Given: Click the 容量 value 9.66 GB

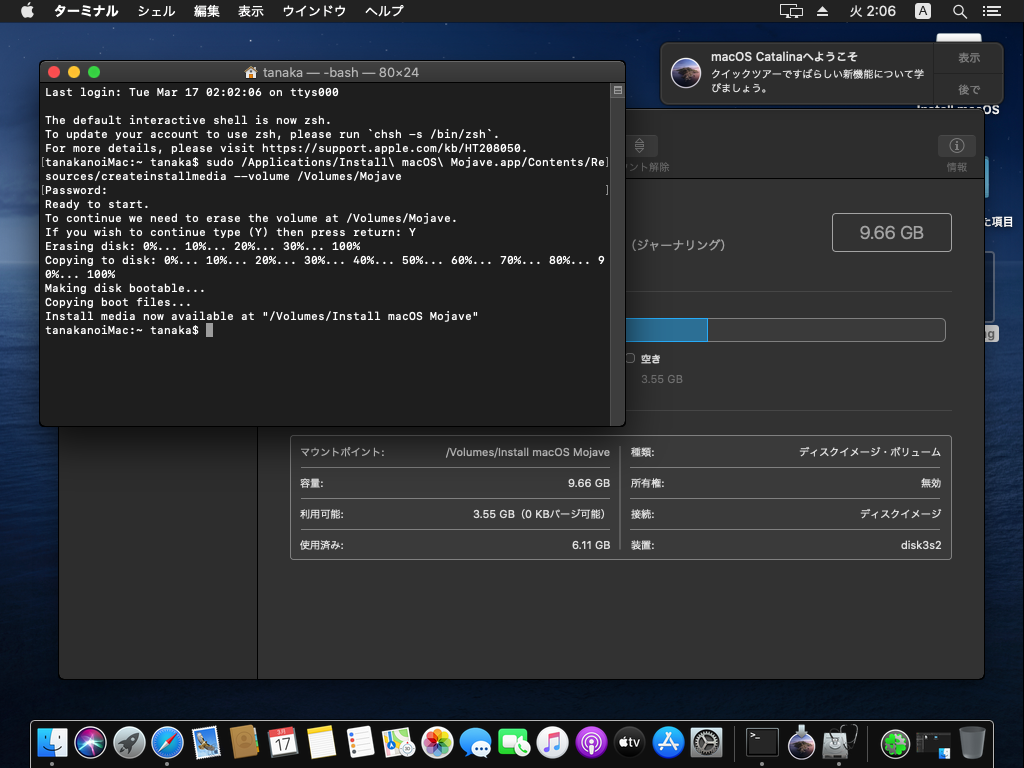Looking at the screenshot, I should [588, 483].
